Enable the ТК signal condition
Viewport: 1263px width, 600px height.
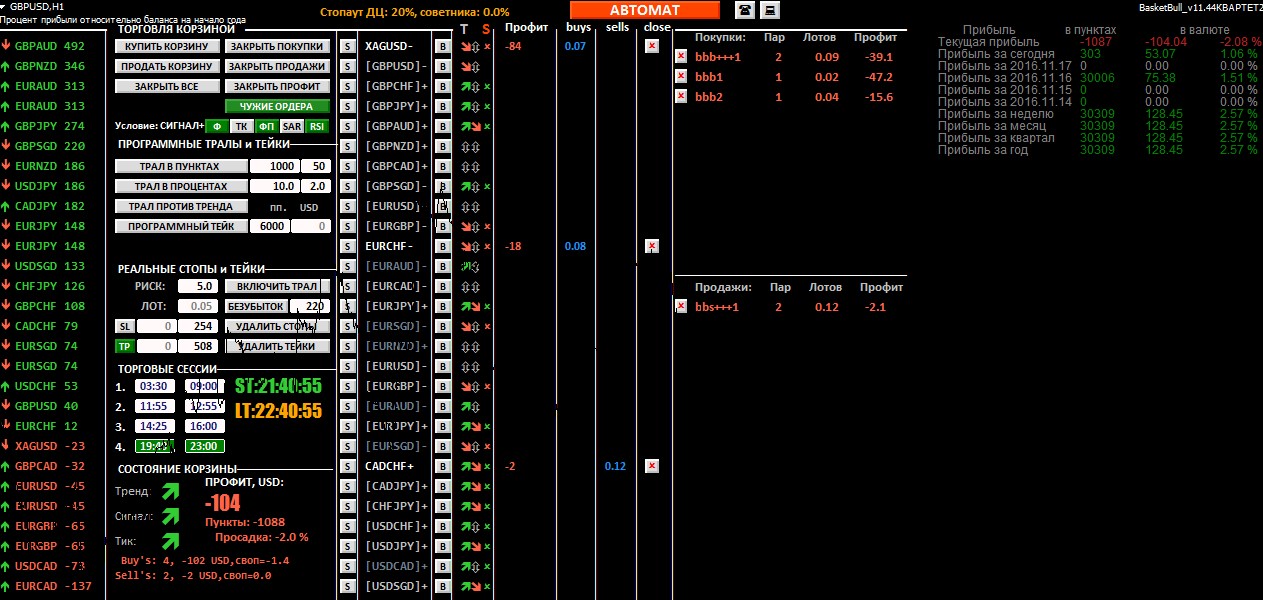click(x=241, y=126)
